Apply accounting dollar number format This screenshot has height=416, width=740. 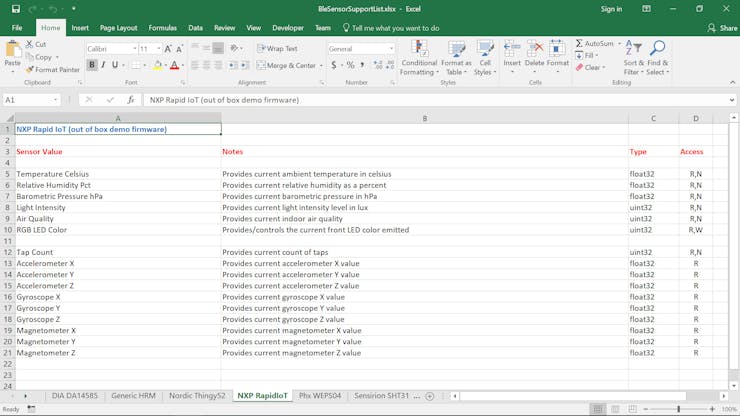pos(334,65)
